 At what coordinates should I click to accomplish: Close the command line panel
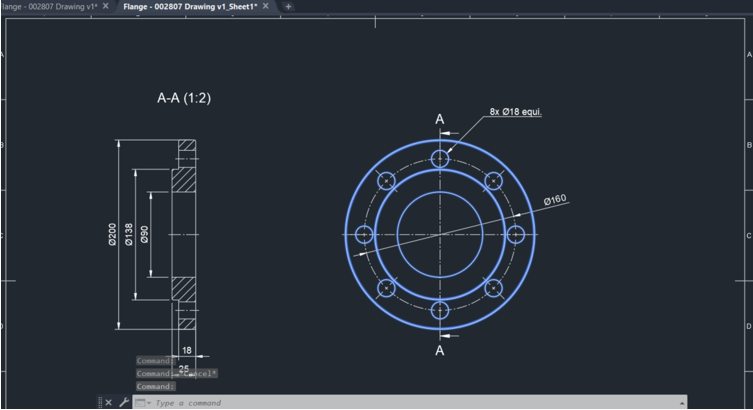[109, 402]
